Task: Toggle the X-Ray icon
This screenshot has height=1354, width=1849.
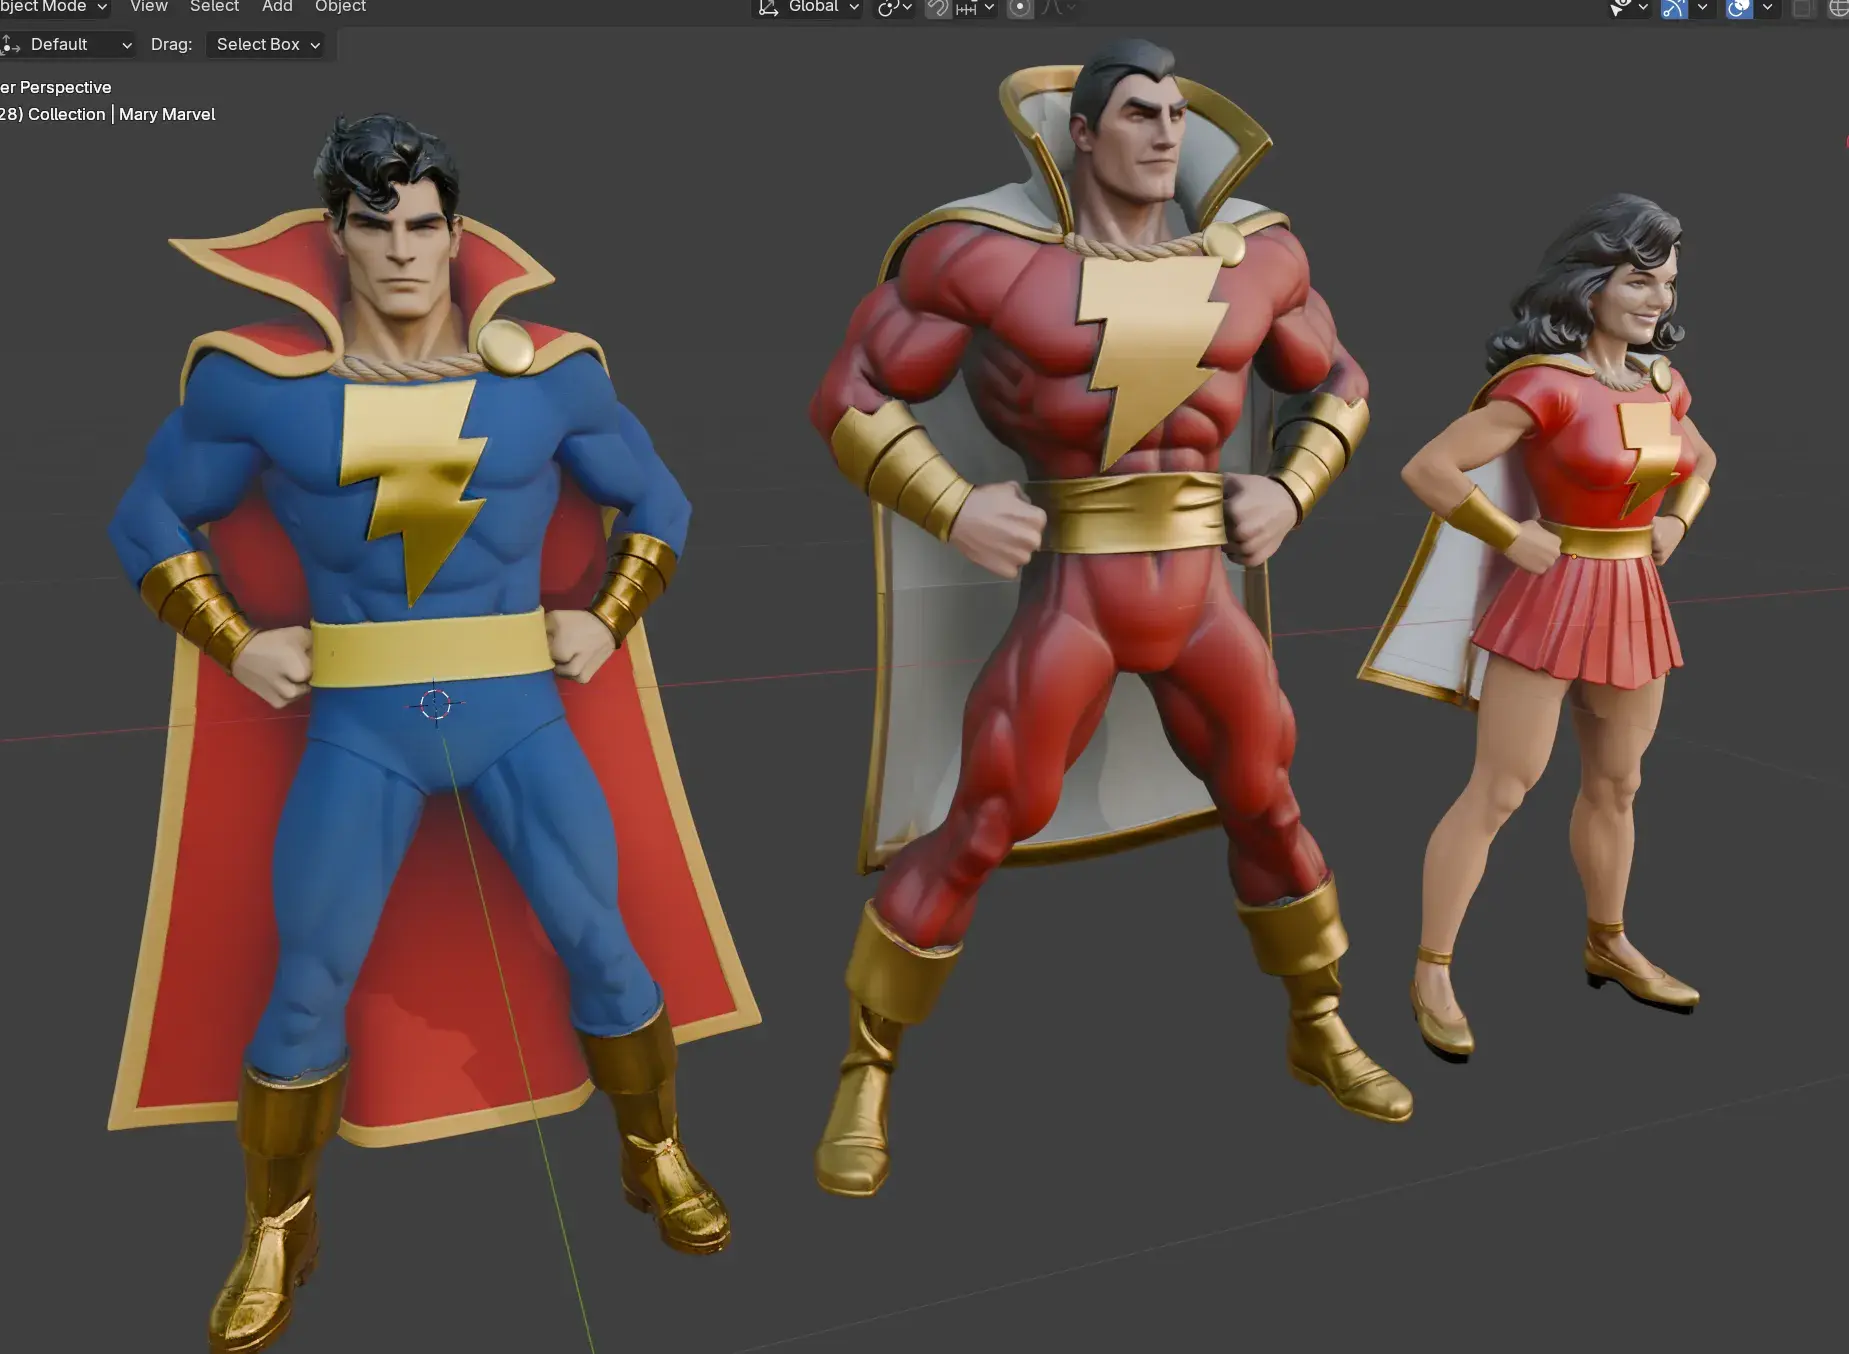Action: pos(1802,8)
